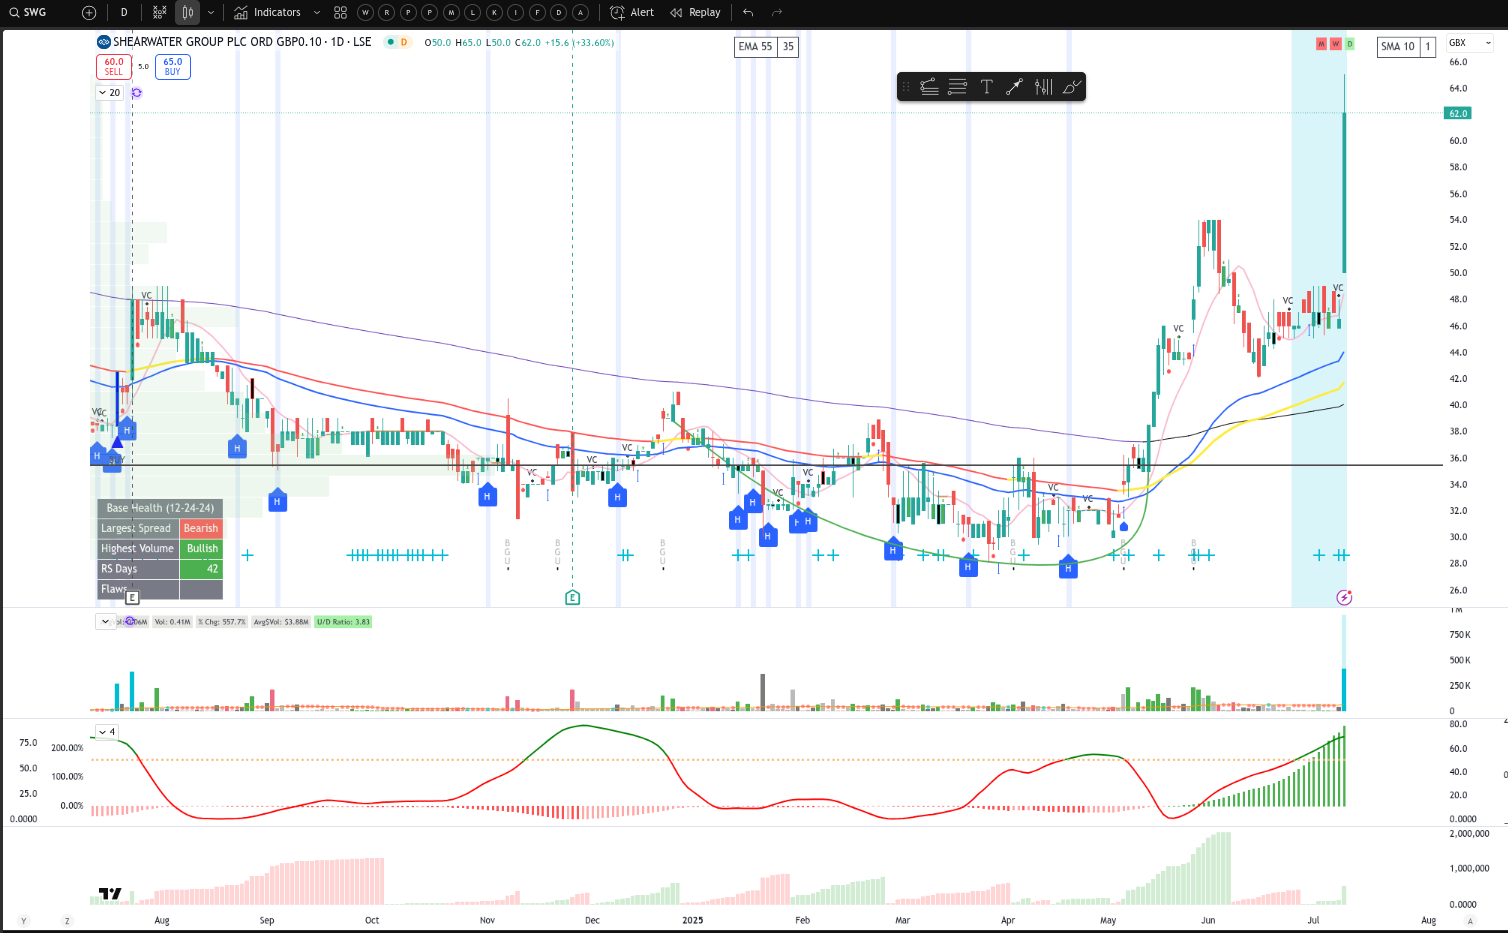Click the 2025 label on time axis
Viewport: 1508px width, 933px height.
click(x=692, y=920)
